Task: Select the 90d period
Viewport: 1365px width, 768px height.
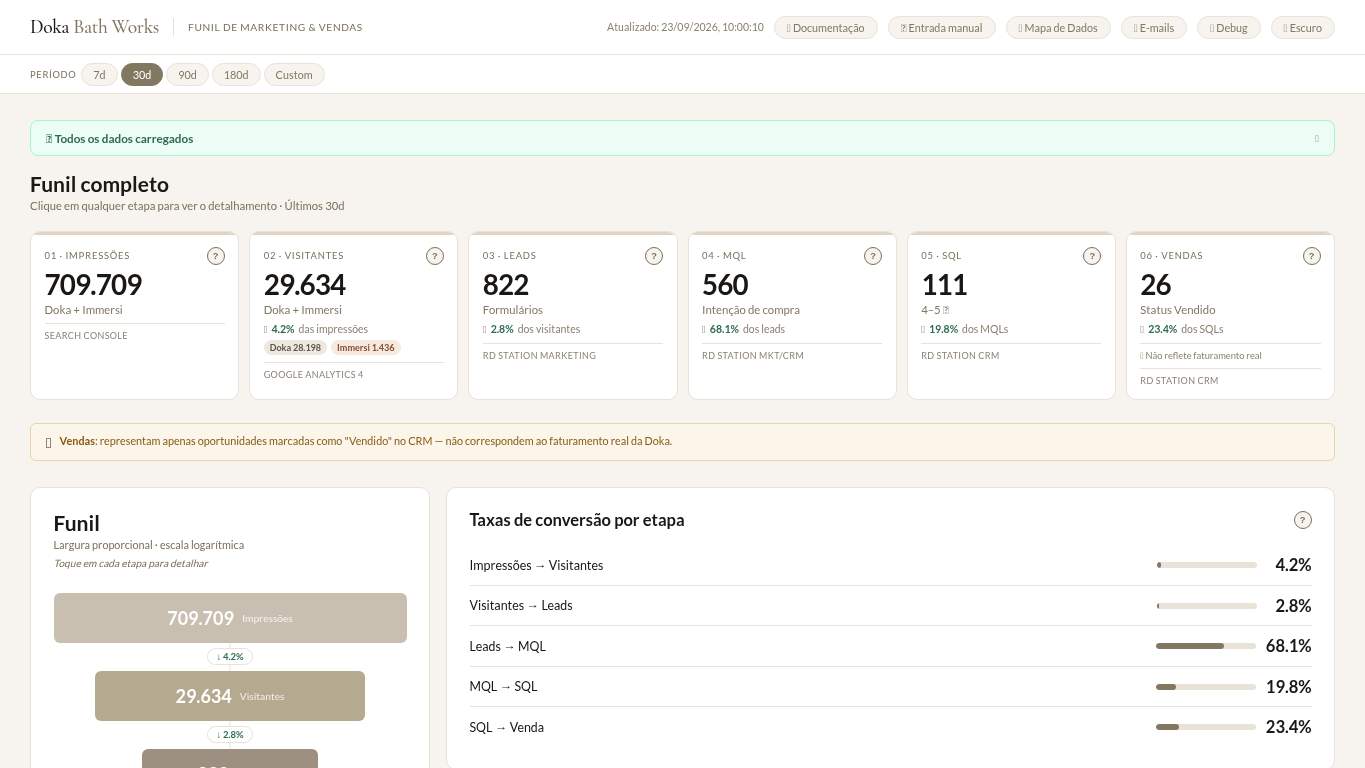Action: tap(187, 75)
